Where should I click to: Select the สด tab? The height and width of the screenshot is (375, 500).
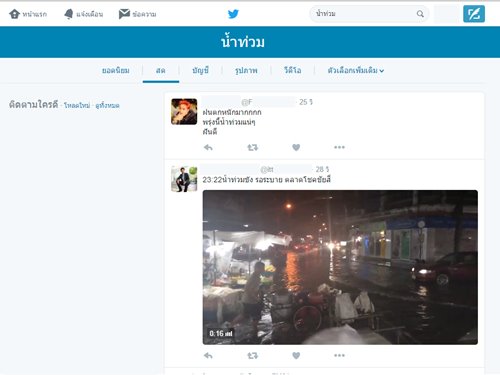pos(161,70)
